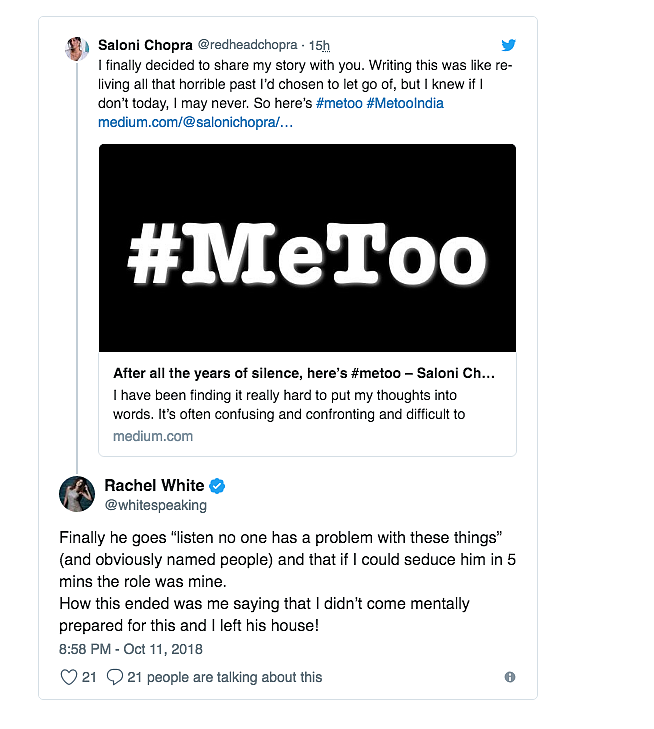The width and height of the screenshot is (654, 729).
Task: Click Rachel White's verified badge
Action: click(217, 486)
